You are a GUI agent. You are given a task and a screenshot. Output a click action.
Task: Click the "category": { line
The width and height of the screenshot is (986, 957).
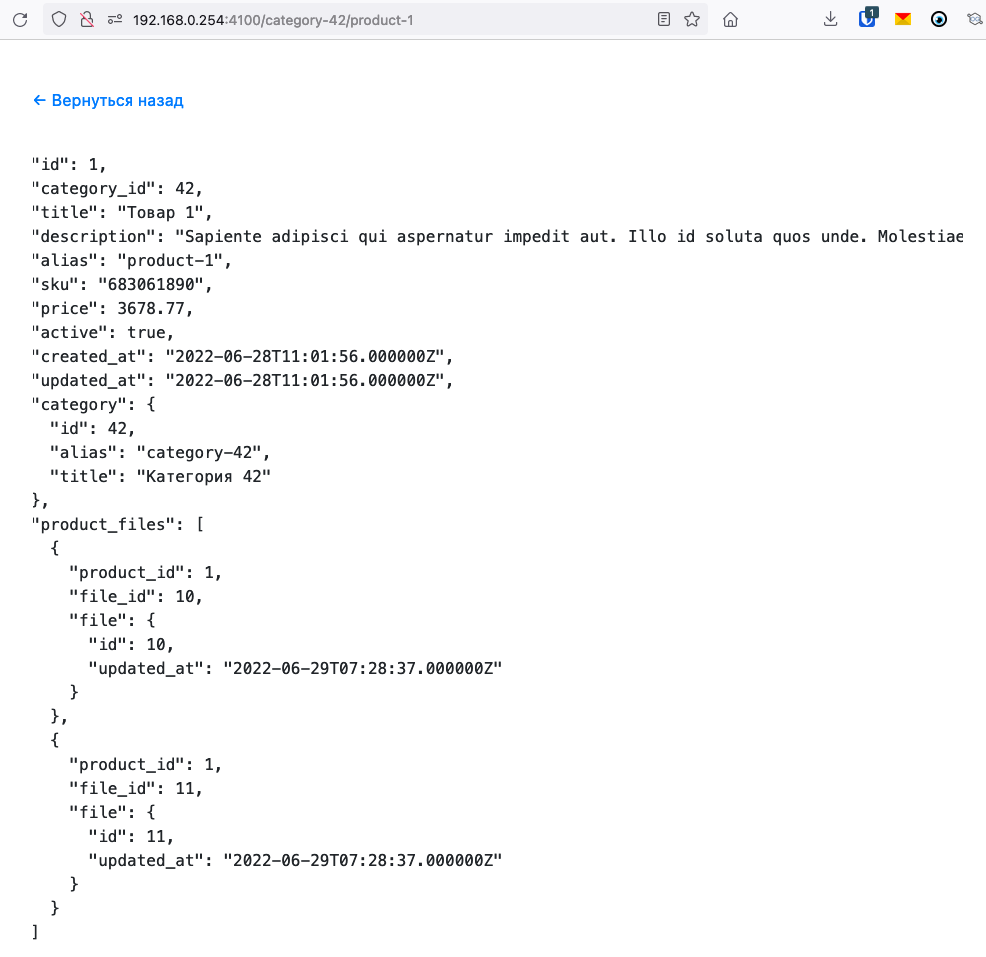click(93, 404)
